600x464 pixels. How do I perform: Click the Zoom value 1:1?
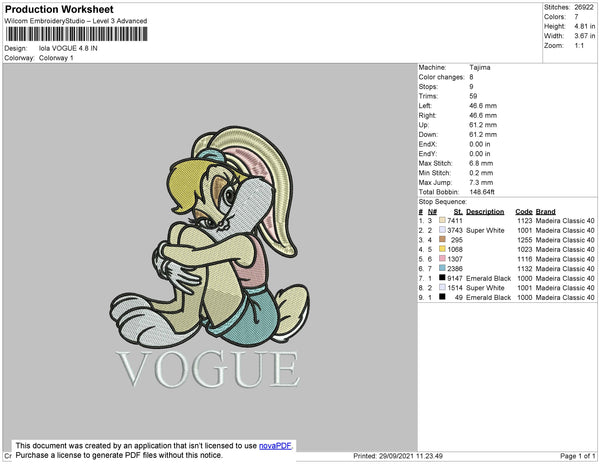pyautogui.click(x=579, y=46)
